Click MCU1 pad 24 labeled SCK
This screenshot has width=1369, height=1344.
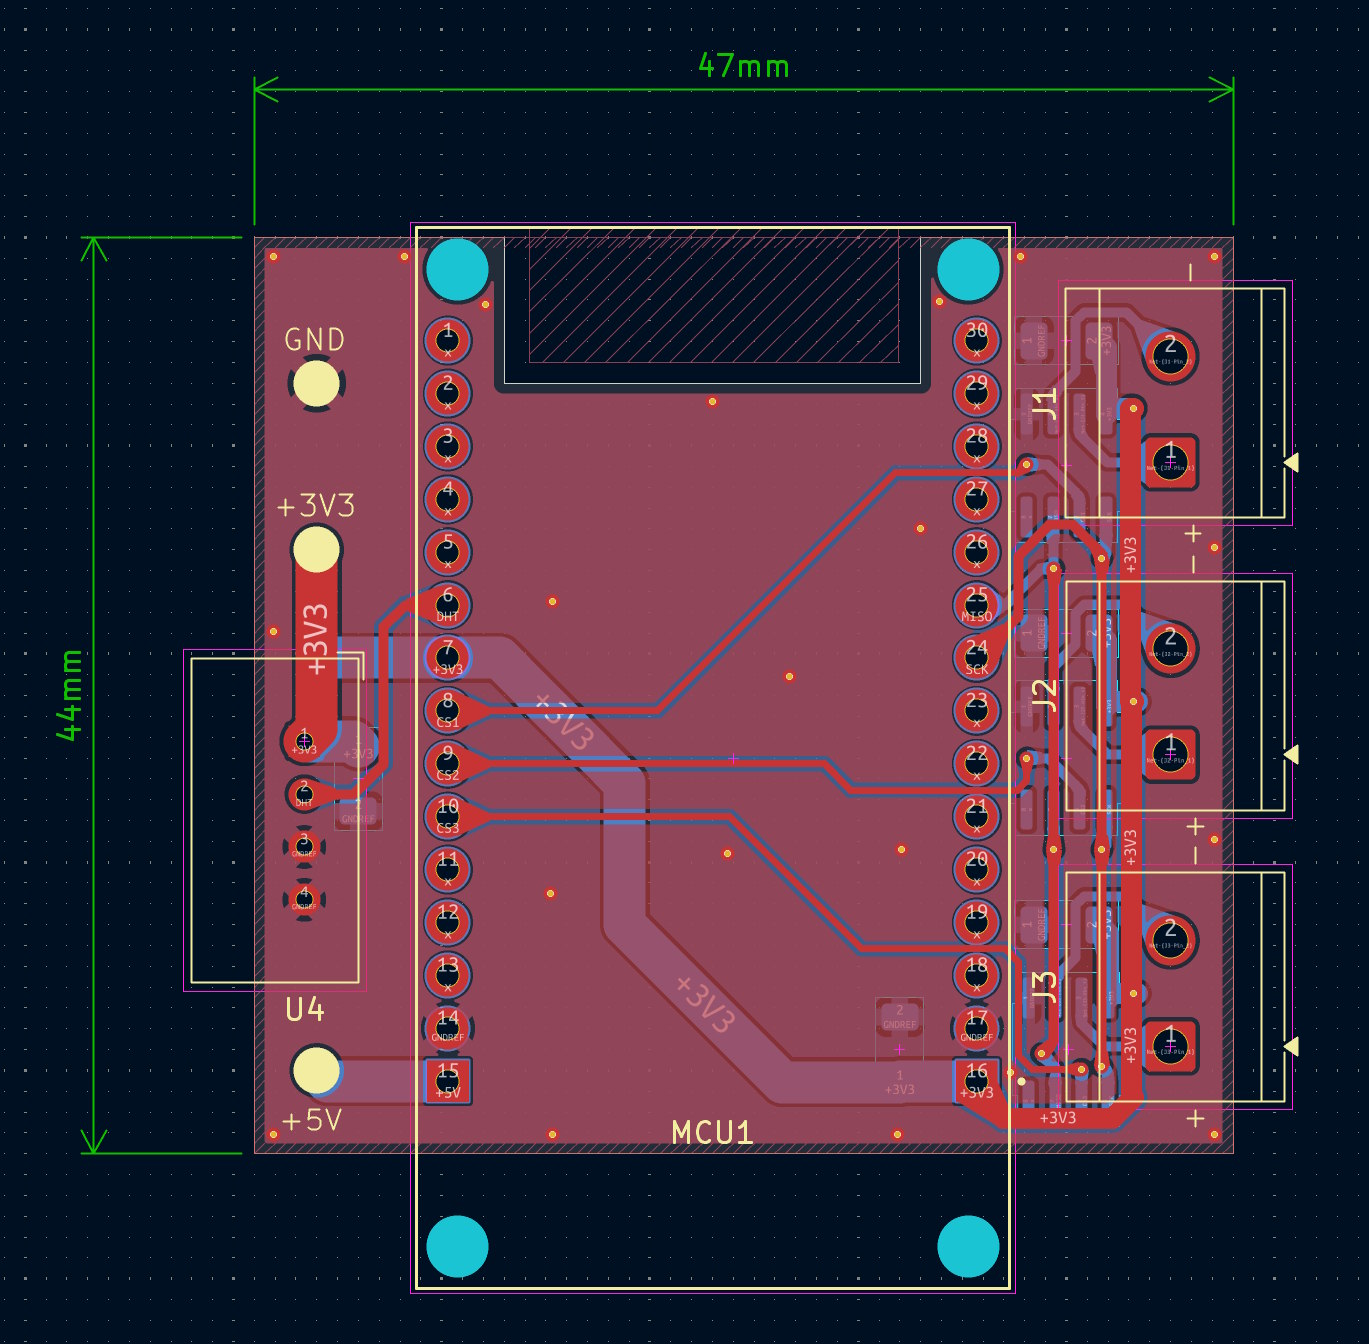click(x=977, y=657)
